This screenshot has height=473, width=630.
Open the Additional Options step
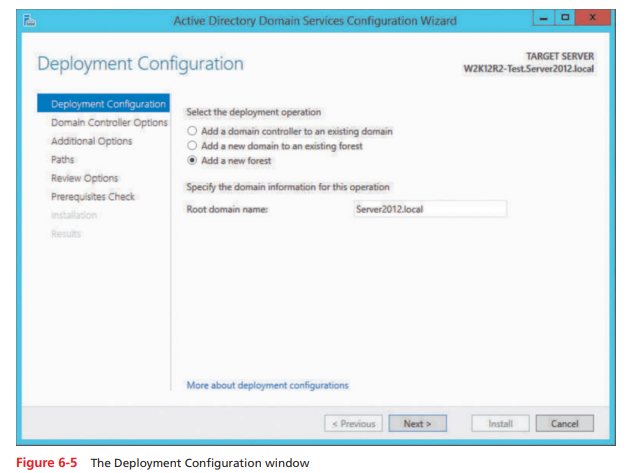tap(92, 141)
